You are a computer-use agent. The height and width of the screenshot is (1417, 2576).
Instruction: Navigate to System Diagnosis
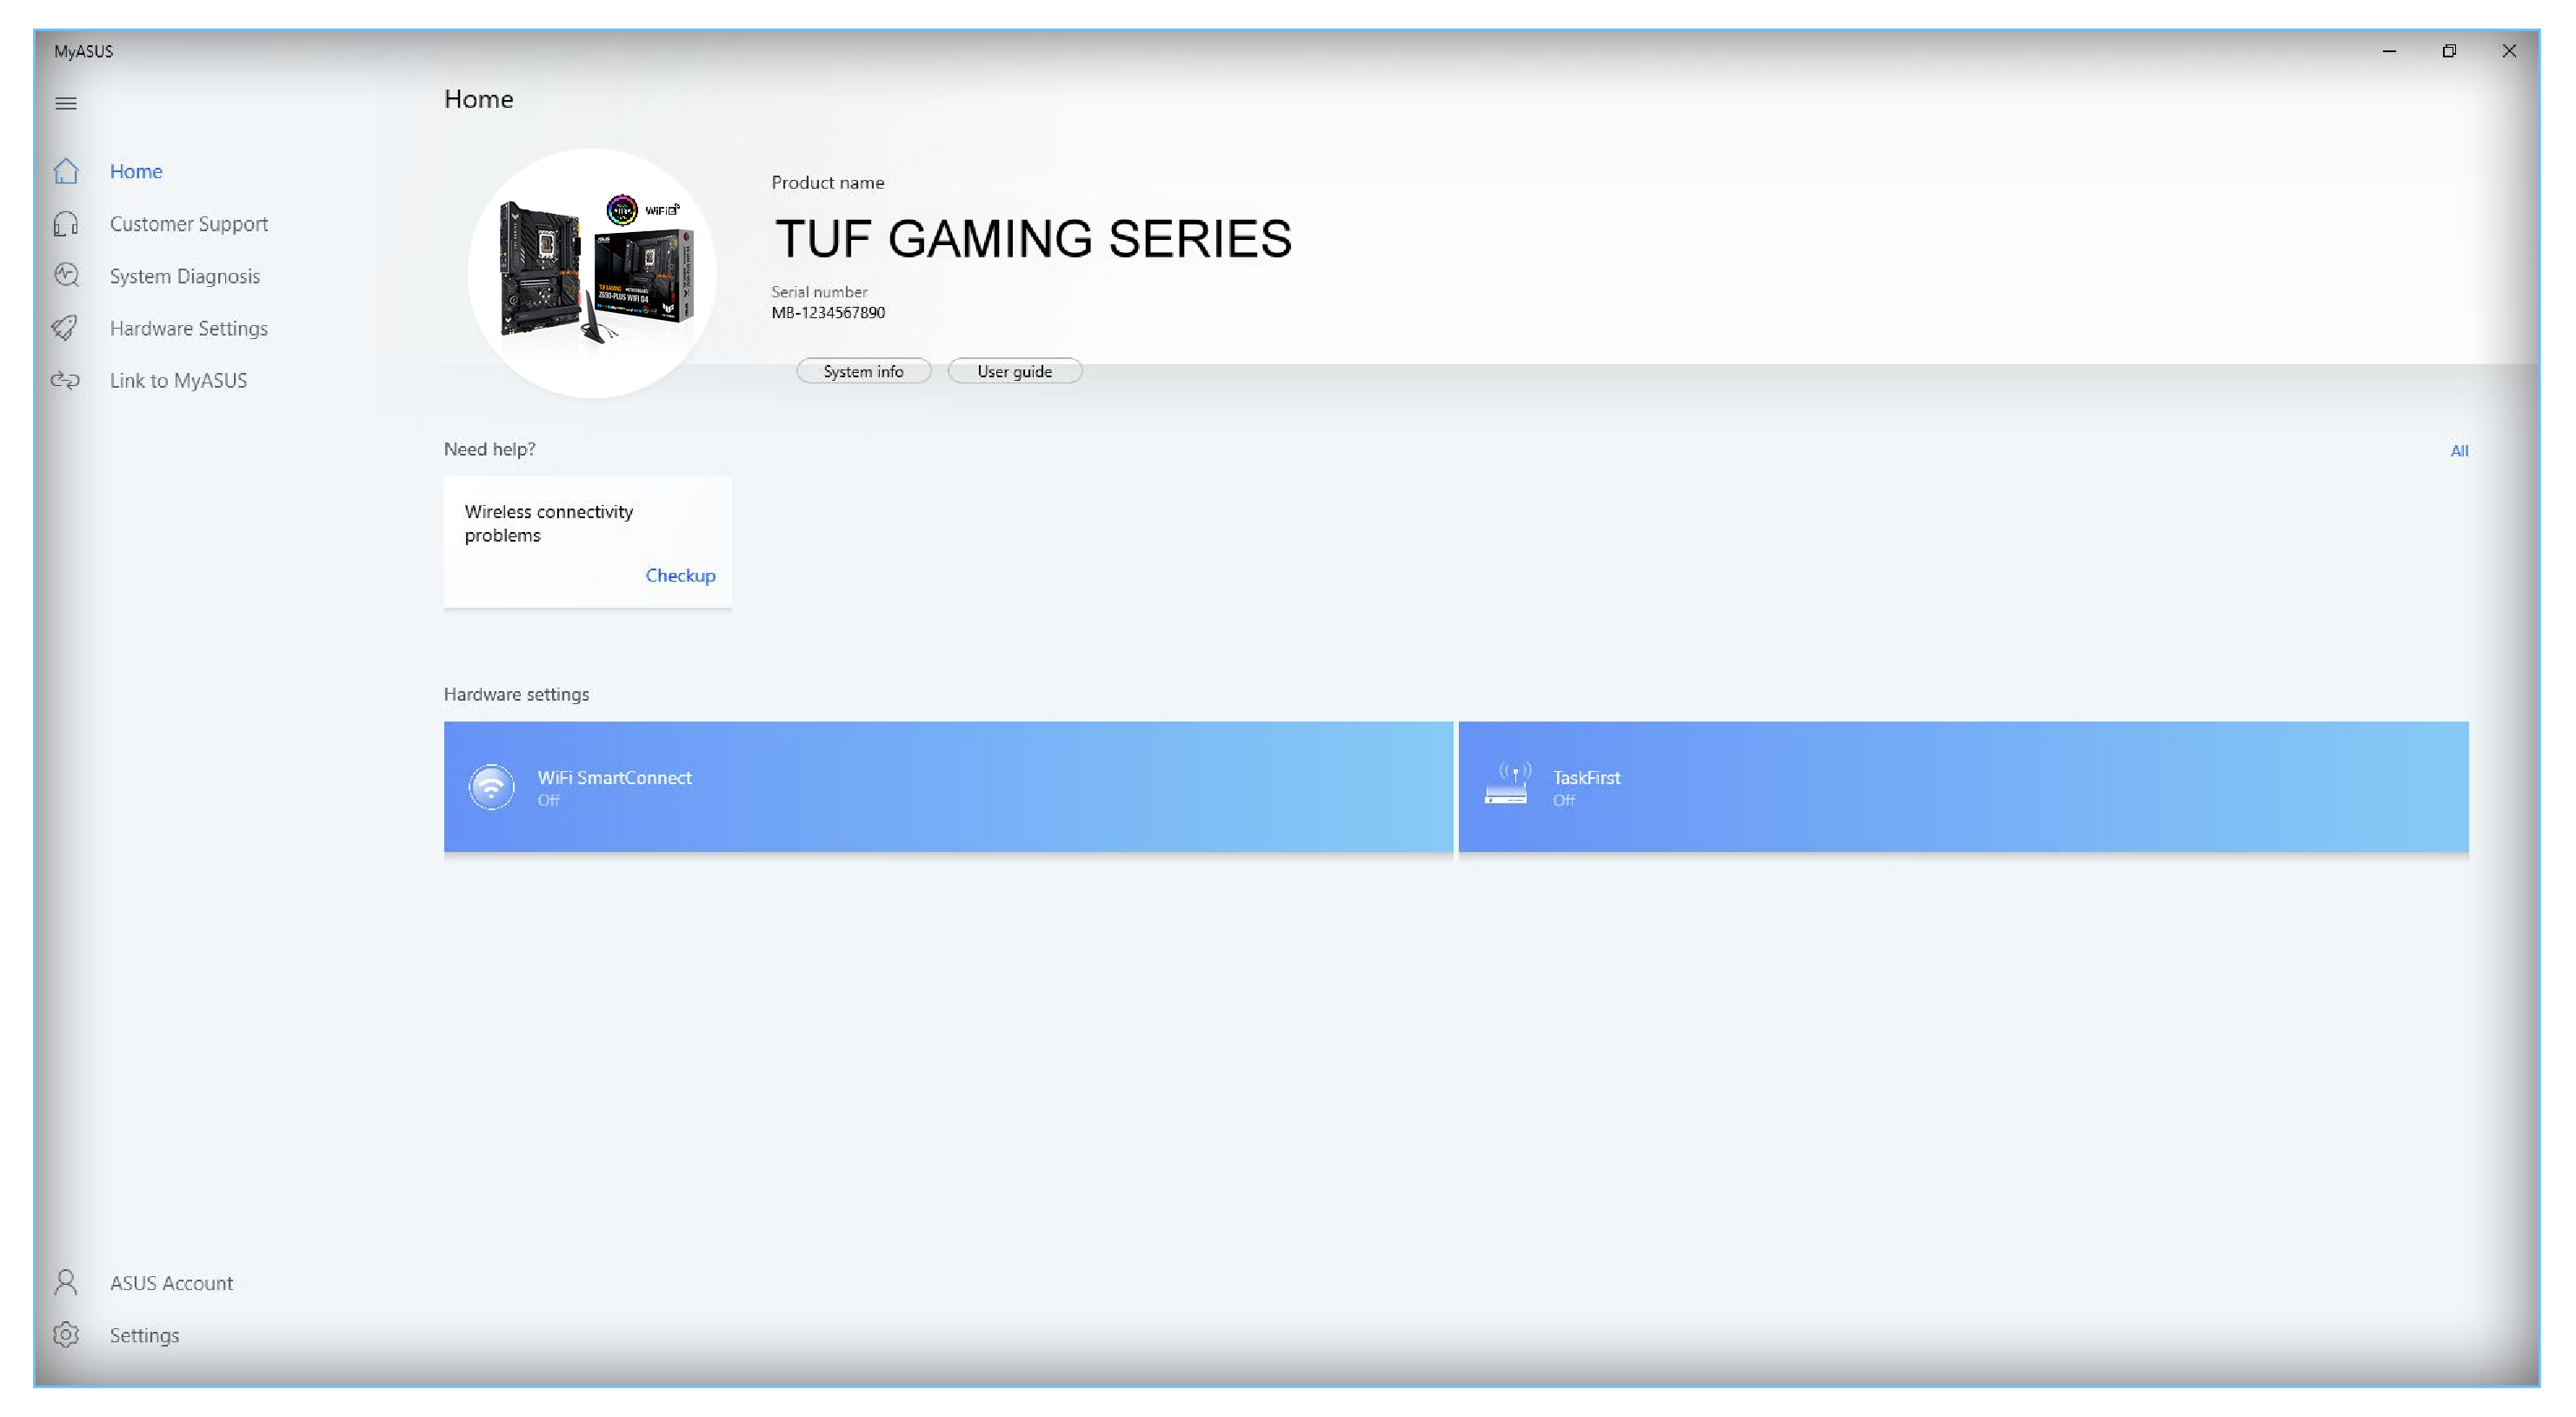[x=185, y=276]
